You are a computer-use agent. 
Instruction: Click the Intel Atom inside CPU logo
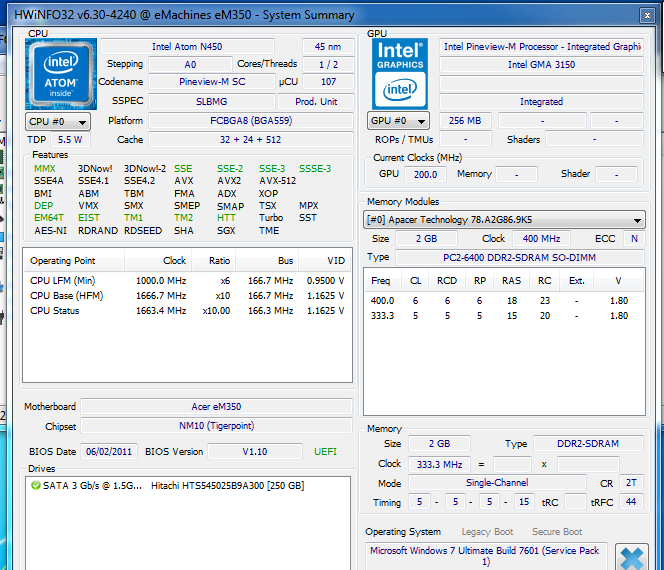61,74
